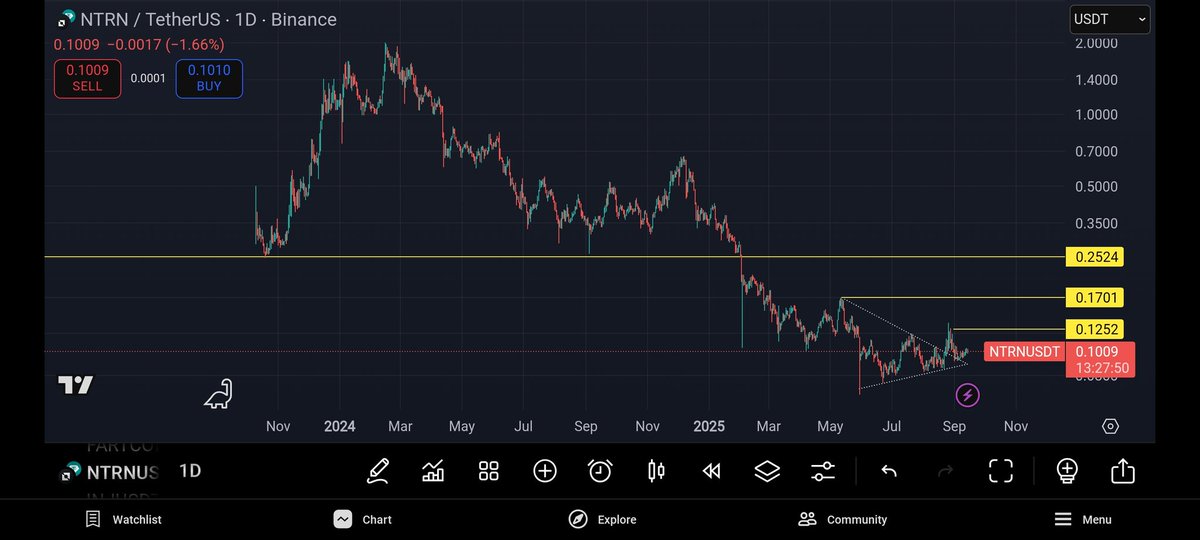Open the Chart tab

[363, 519]
